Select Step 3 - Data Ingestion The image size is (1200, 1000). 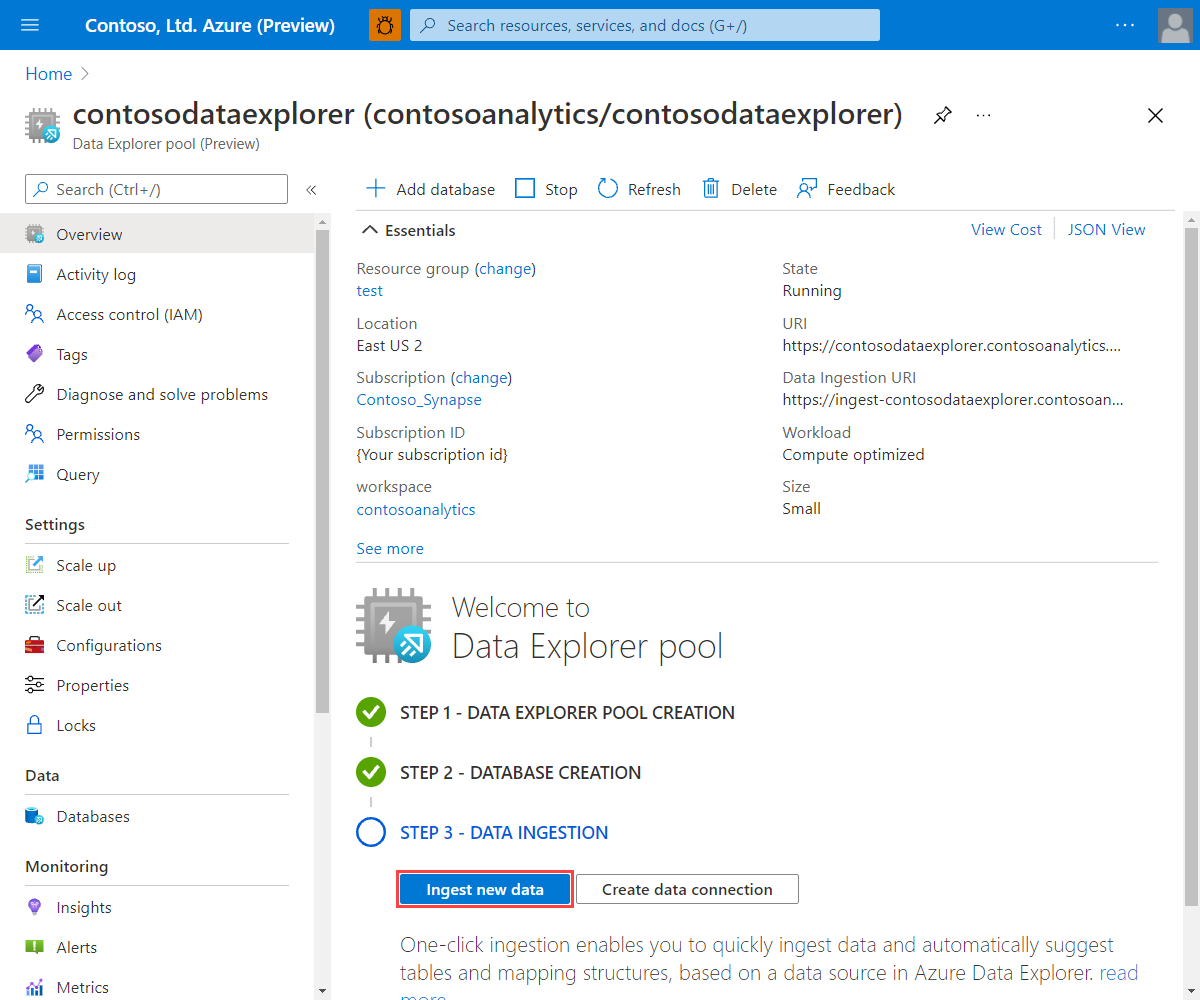click(x=504, y=832)
